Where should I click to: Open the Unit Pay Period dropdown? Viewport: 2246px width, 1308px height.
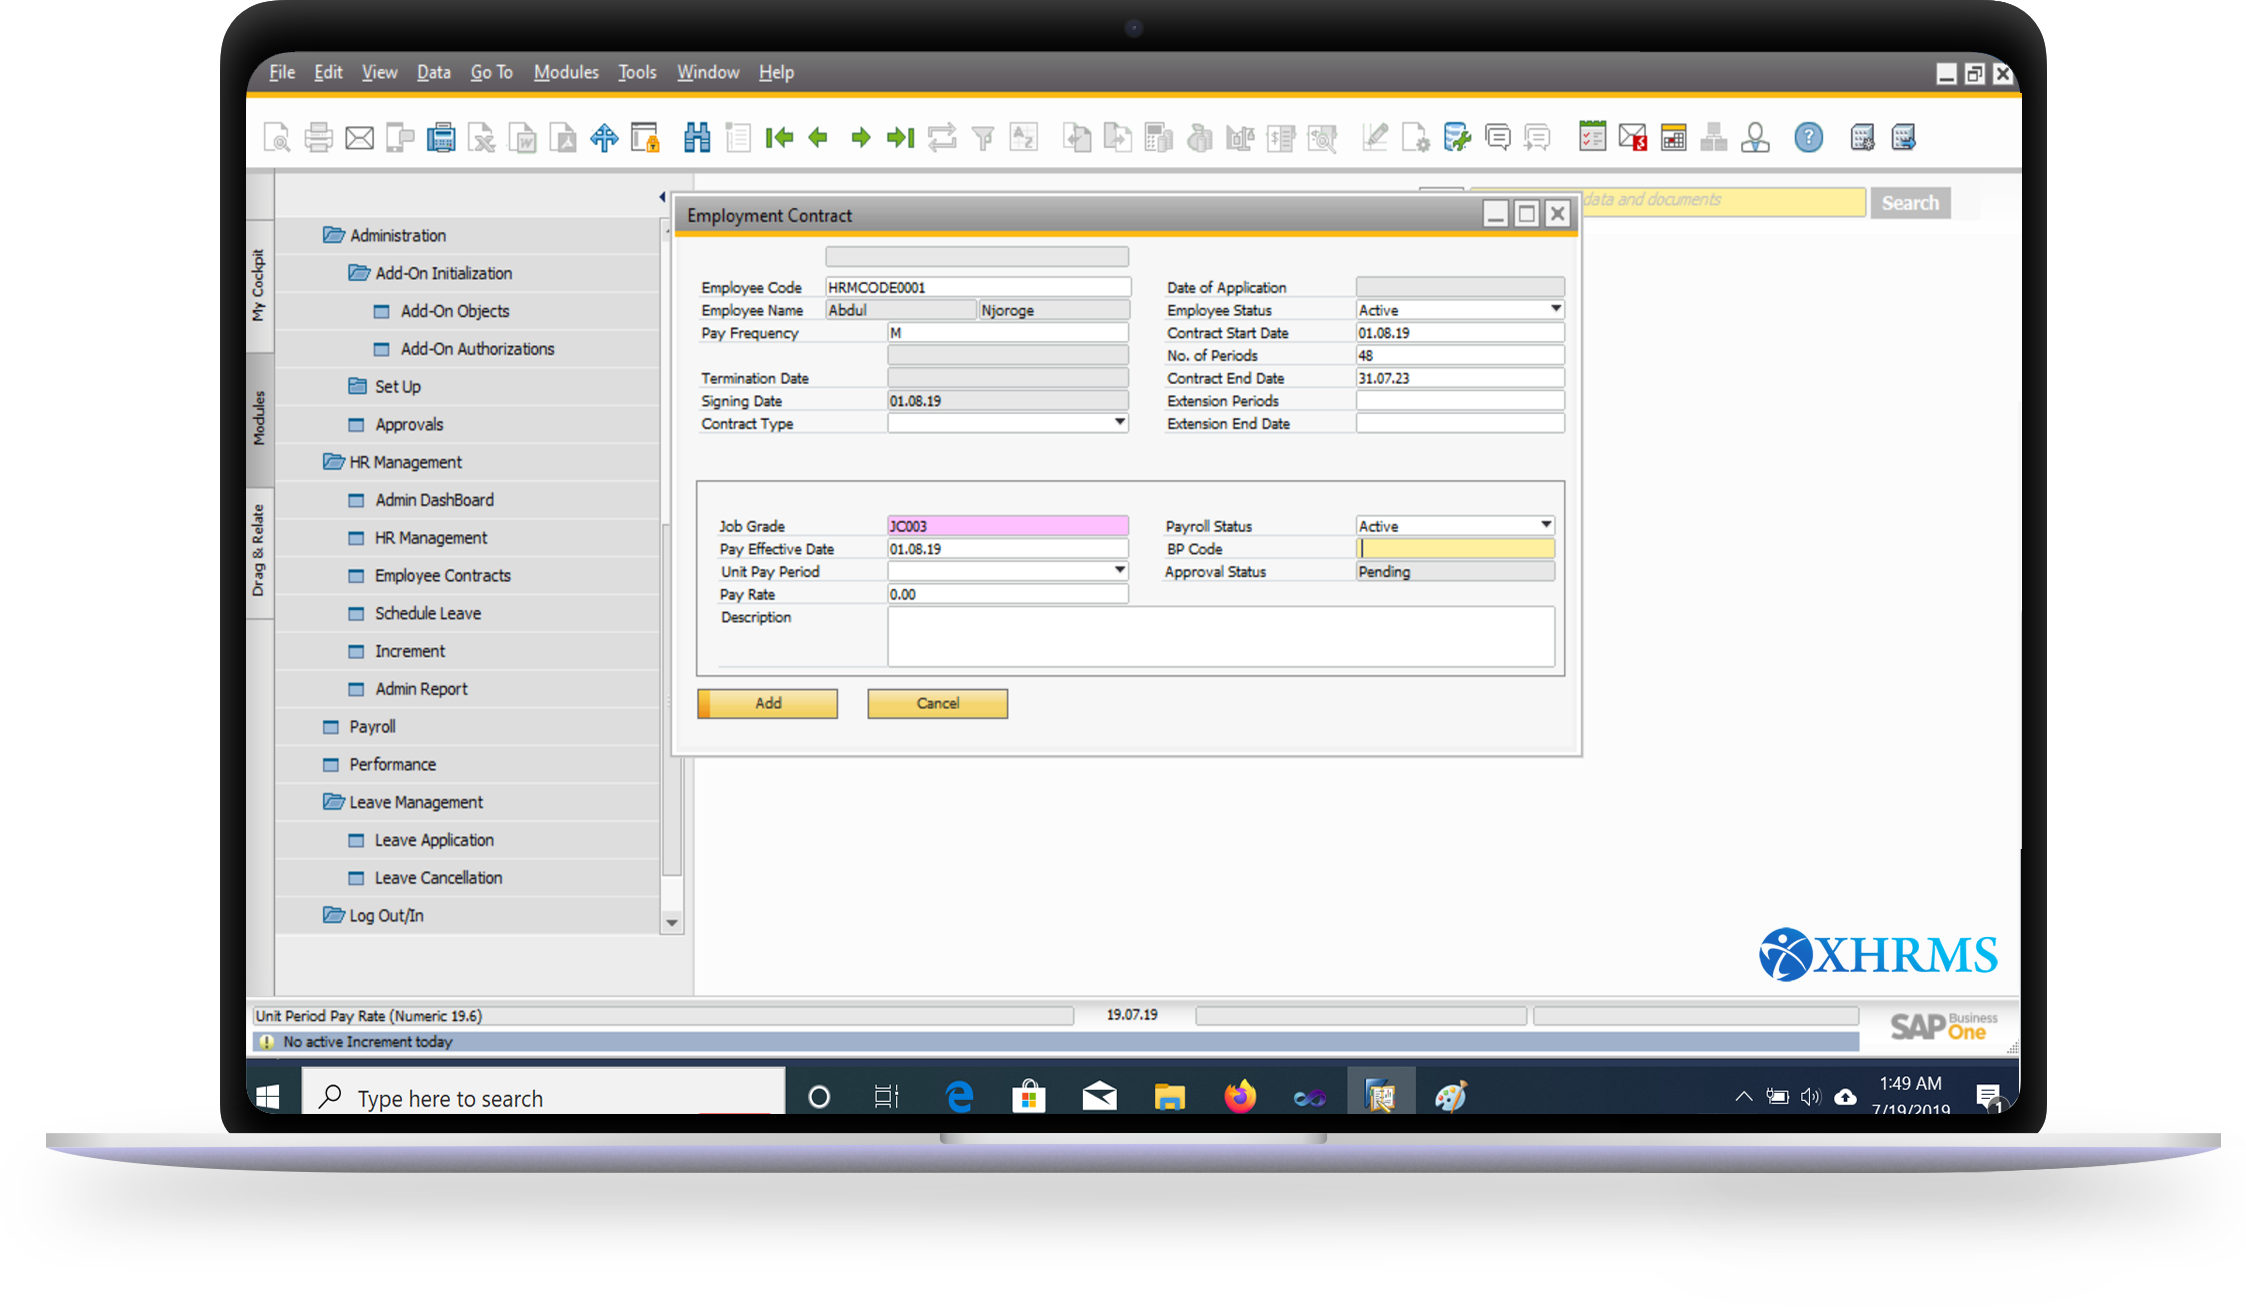pos(1119,571)
